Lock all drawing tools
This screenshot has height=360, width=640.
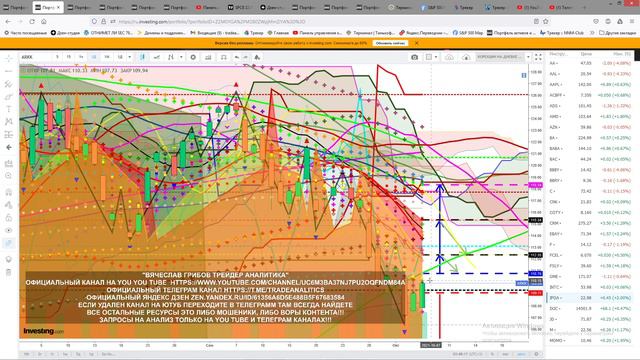tap(9, 218)
